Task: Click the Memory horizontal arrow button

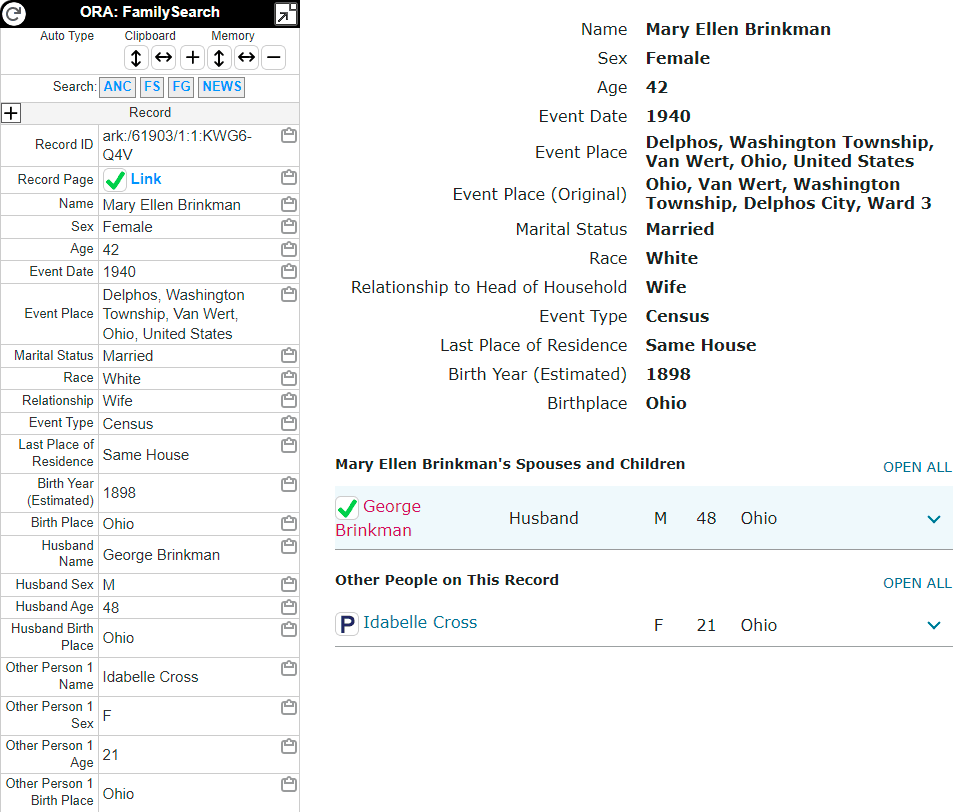Action: pos(247,58)
